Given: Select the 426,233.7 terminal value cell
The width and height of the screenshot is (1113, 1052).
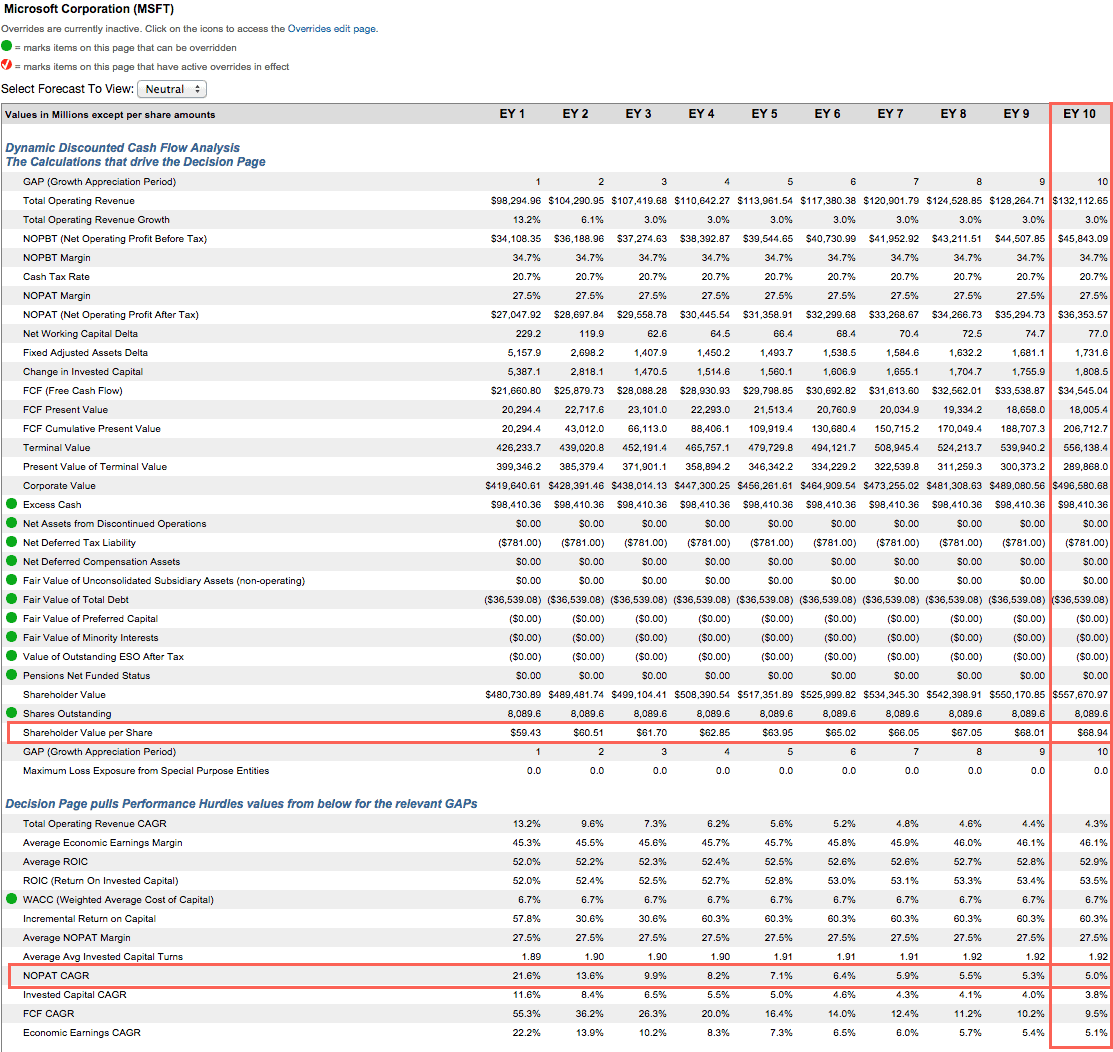Looking at the screenshot, I should (x=518, y=448).
